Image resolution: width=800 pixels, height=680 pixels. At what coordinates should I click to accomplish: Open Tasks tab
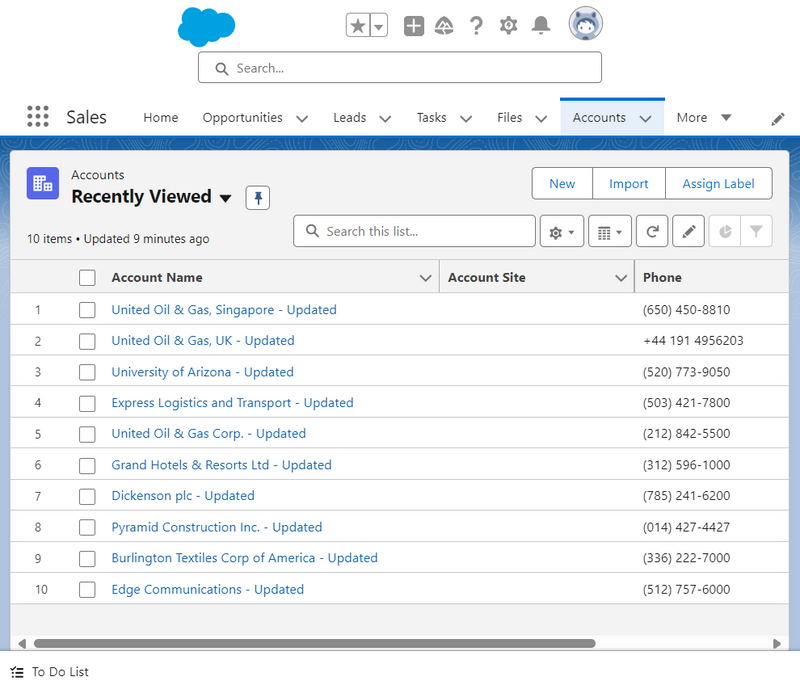(431, 118)
